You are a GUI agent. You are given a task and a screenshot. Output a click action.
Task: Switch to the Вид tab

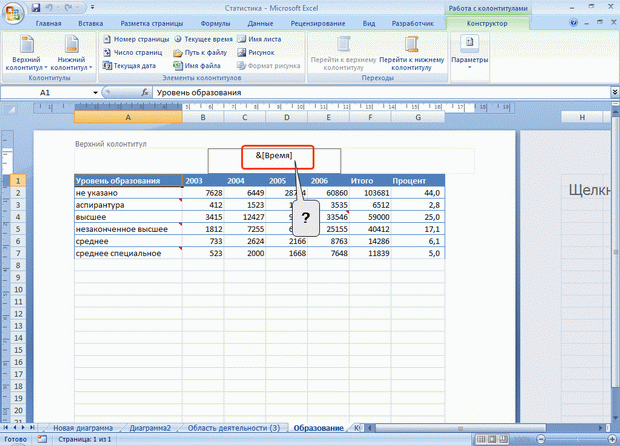coord(369,24)
